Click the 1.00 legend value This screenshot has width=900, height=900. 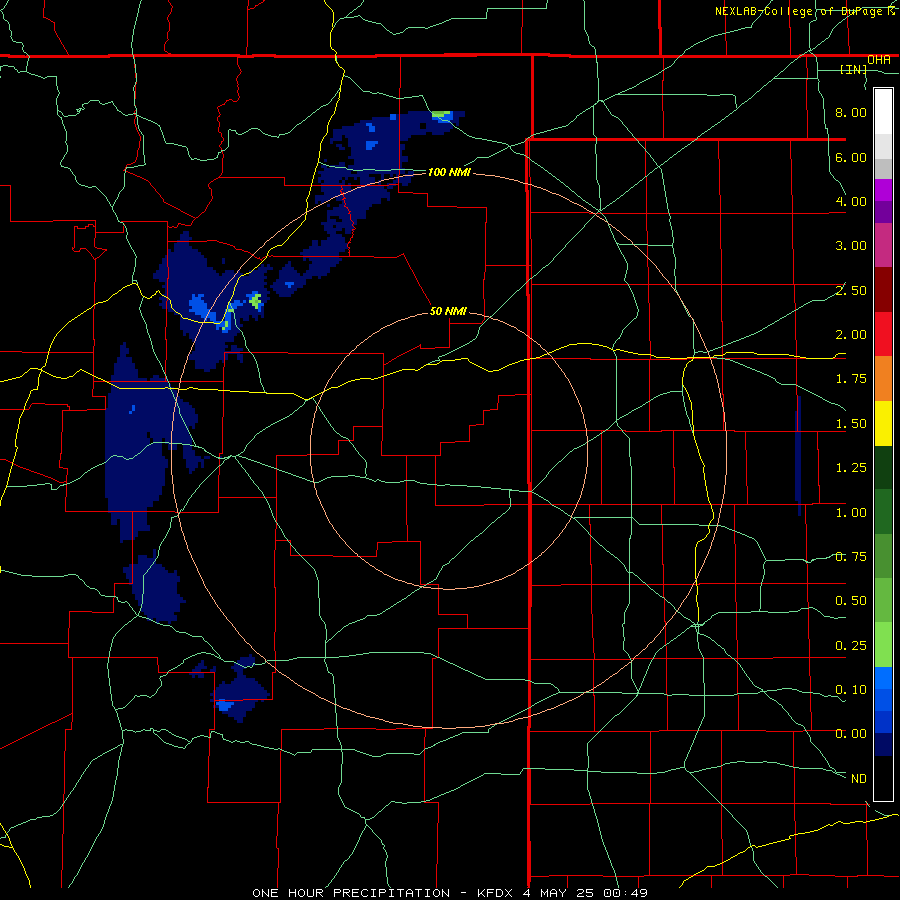coord(851,513)
